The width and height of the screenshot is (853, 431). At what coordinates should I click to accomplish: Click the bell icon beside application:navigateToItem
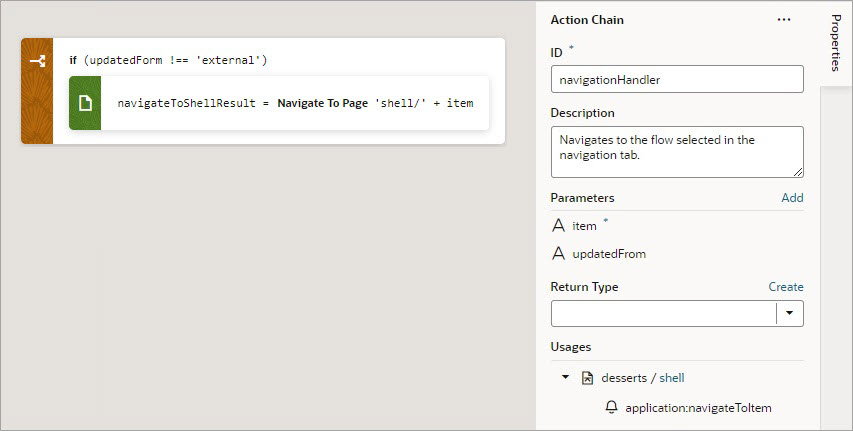point(612,408)
